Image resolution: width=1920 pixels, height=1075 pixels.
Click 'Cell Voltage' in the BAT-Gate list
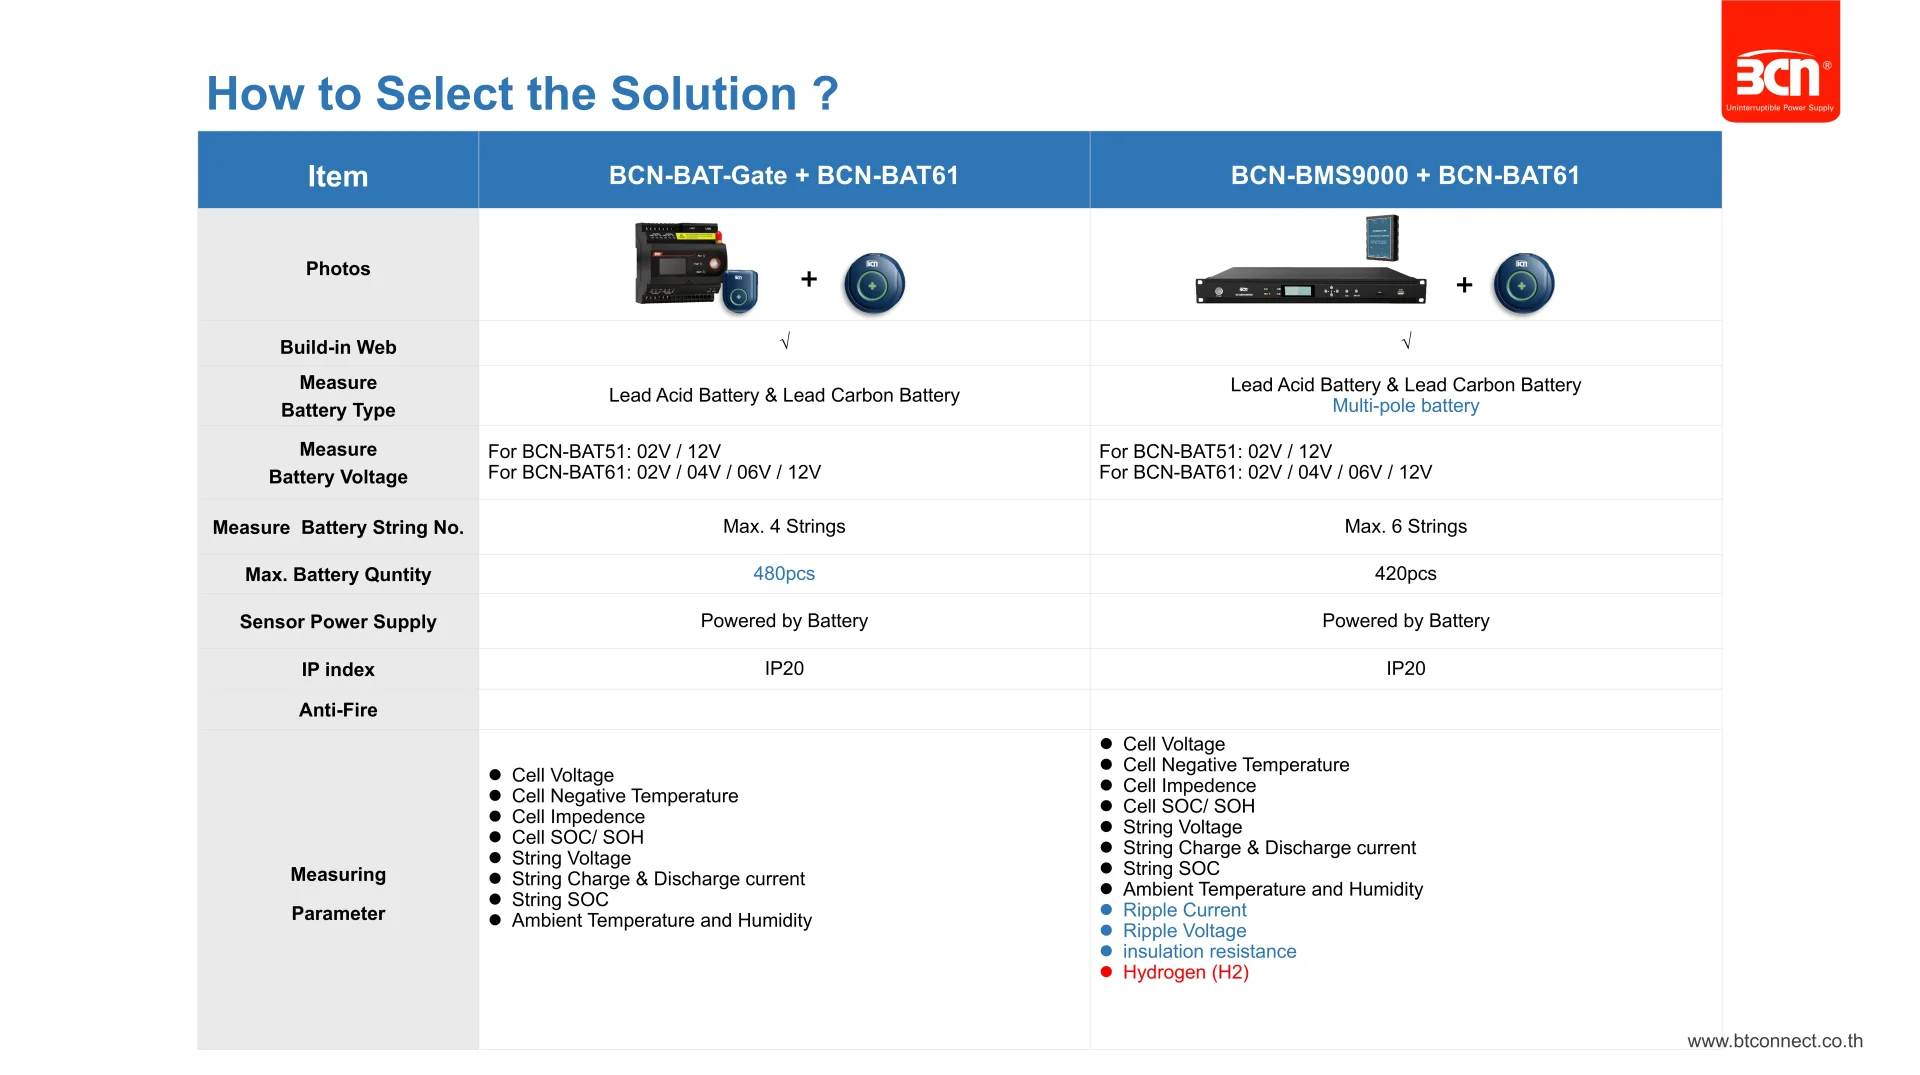(x=562, y=775)
